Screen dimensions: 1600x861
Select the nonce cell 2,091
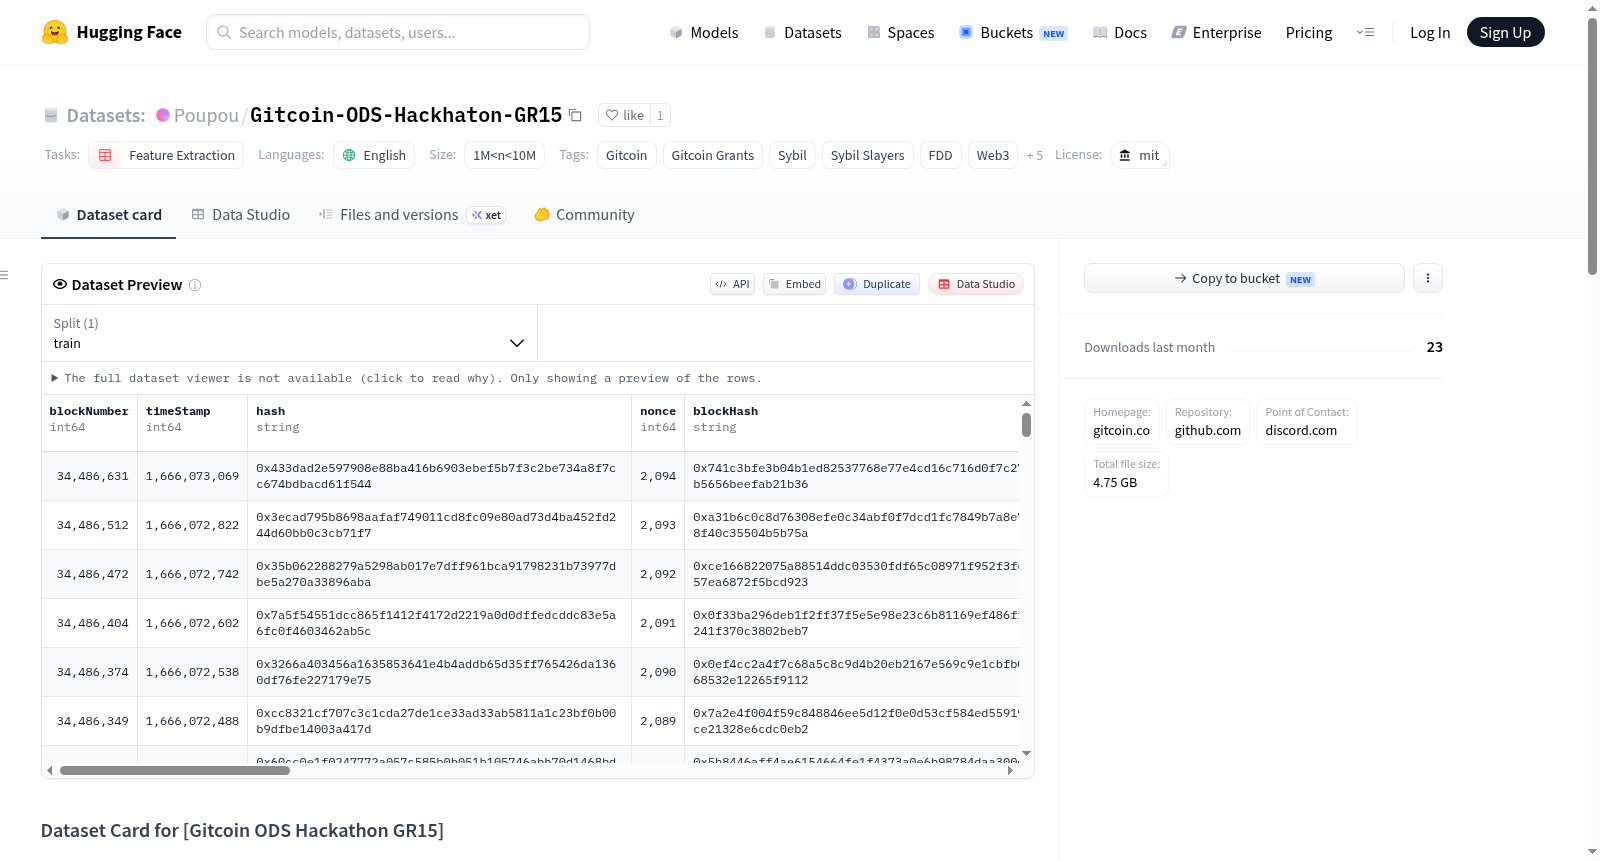tap(658, 623)
